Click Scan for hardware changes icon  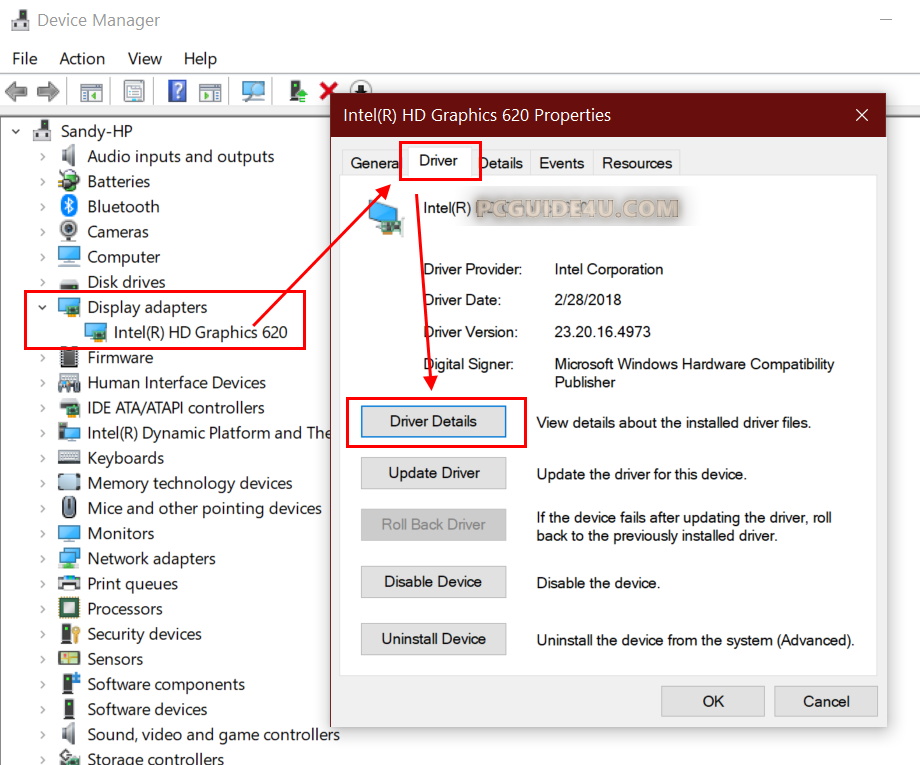pos(253,92)
